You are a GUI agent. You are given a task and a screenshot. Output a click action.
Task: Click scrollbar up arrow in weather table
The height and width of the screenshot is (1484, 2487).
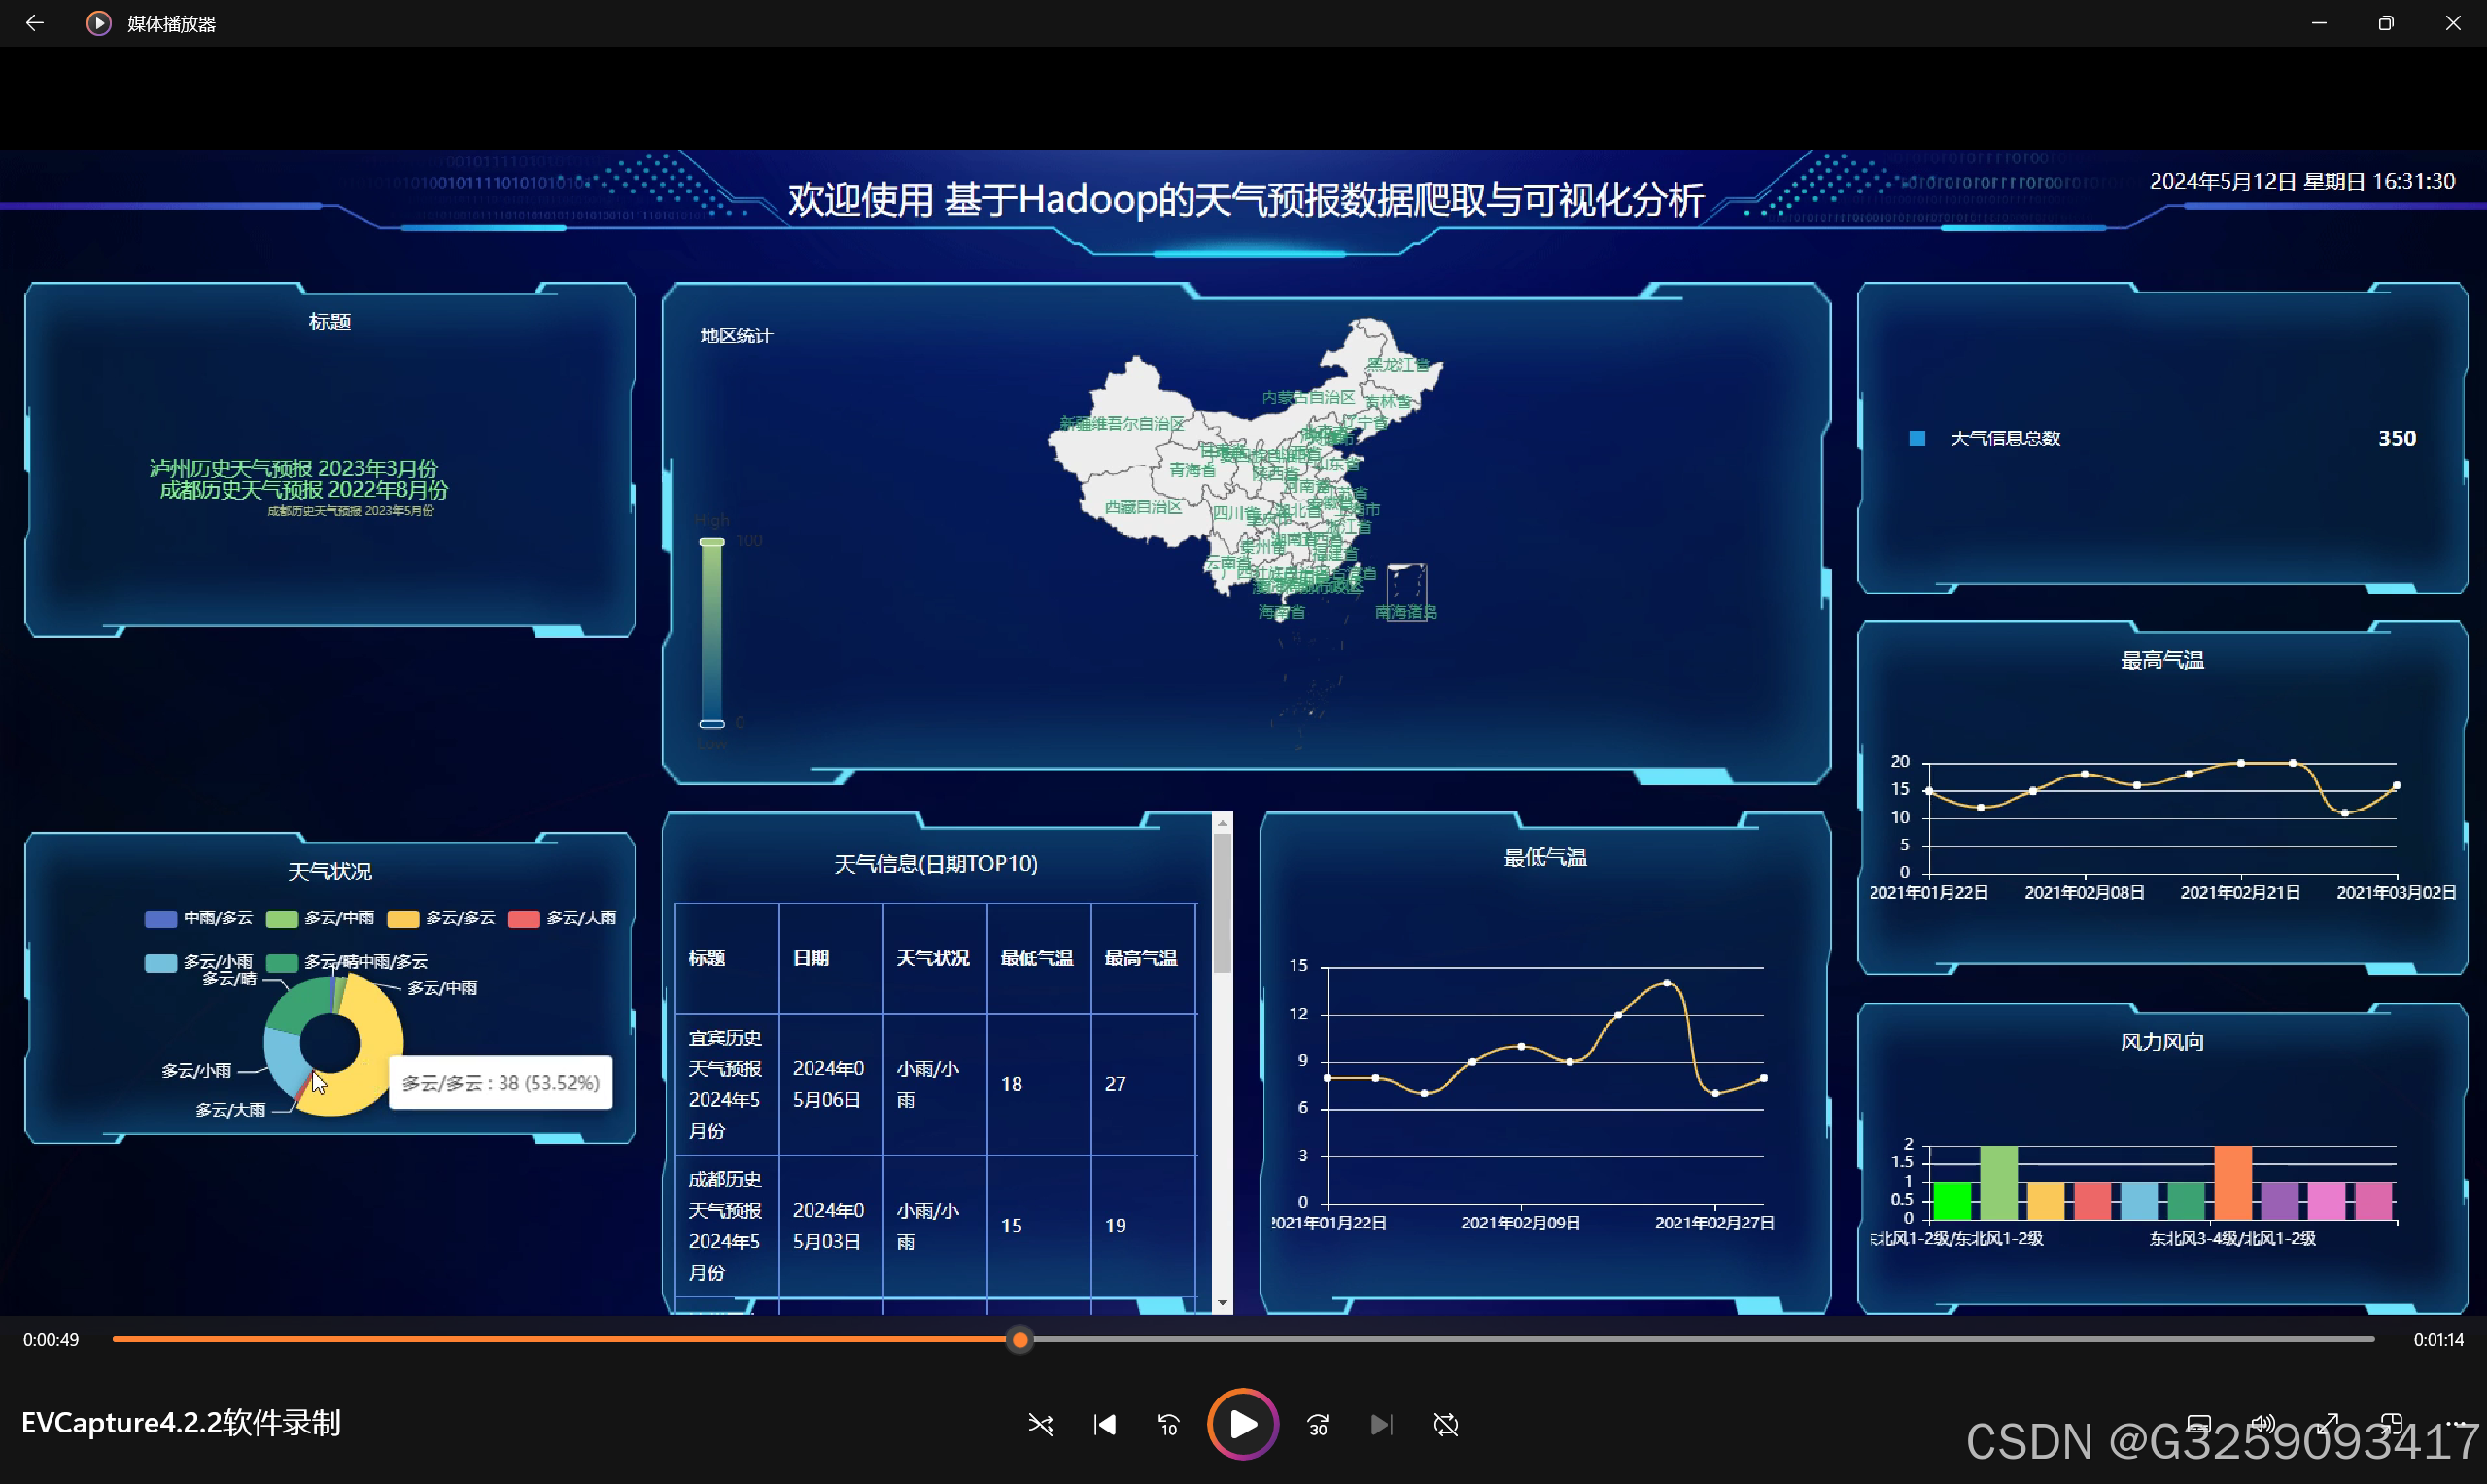click(1222, 823)
